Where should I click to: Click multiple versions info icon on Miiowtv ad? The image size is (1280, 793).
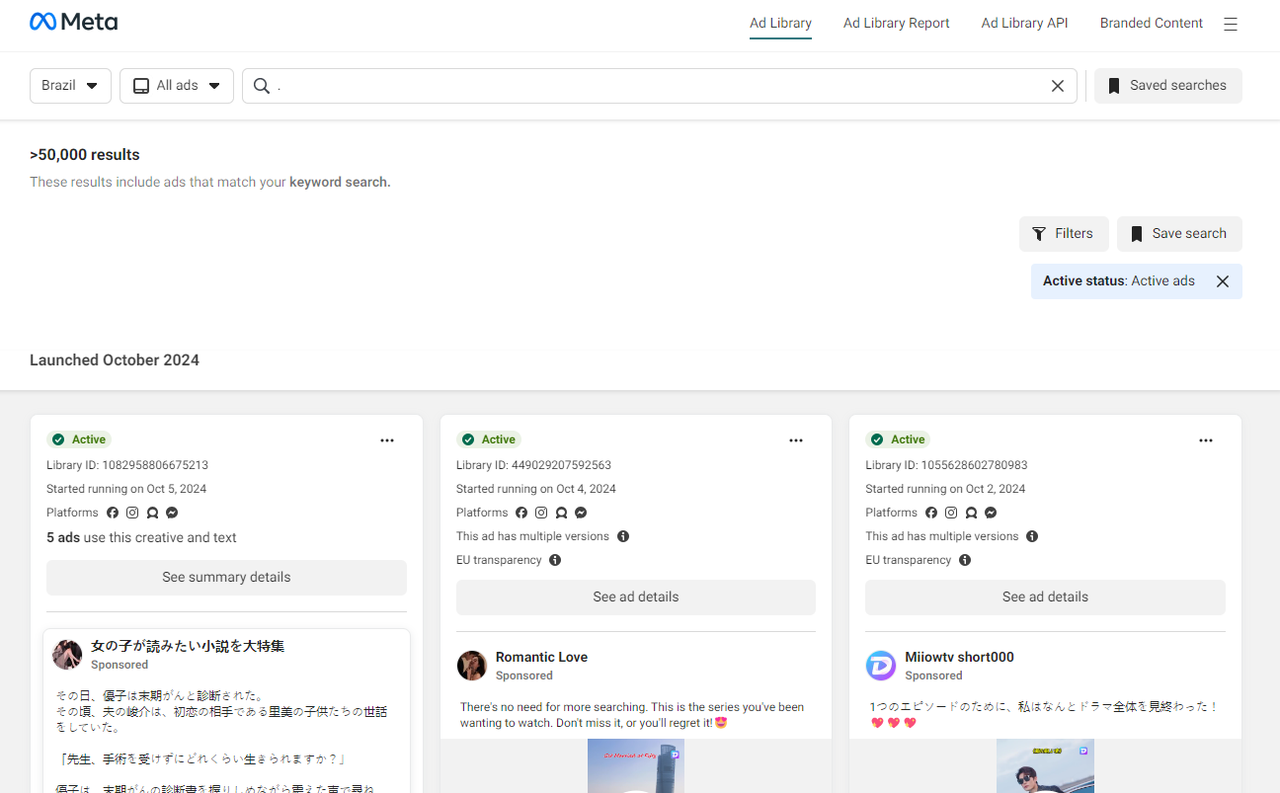pyautogui.click(x=1032, y=537)
